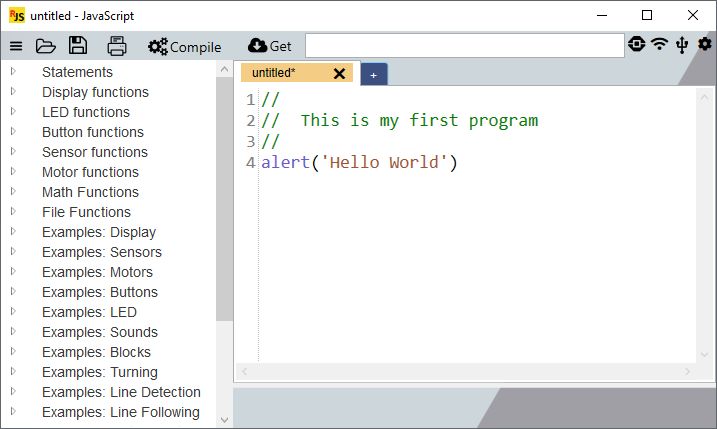
Task: Expand the Button functions arrow
Action: pos(13,132)
